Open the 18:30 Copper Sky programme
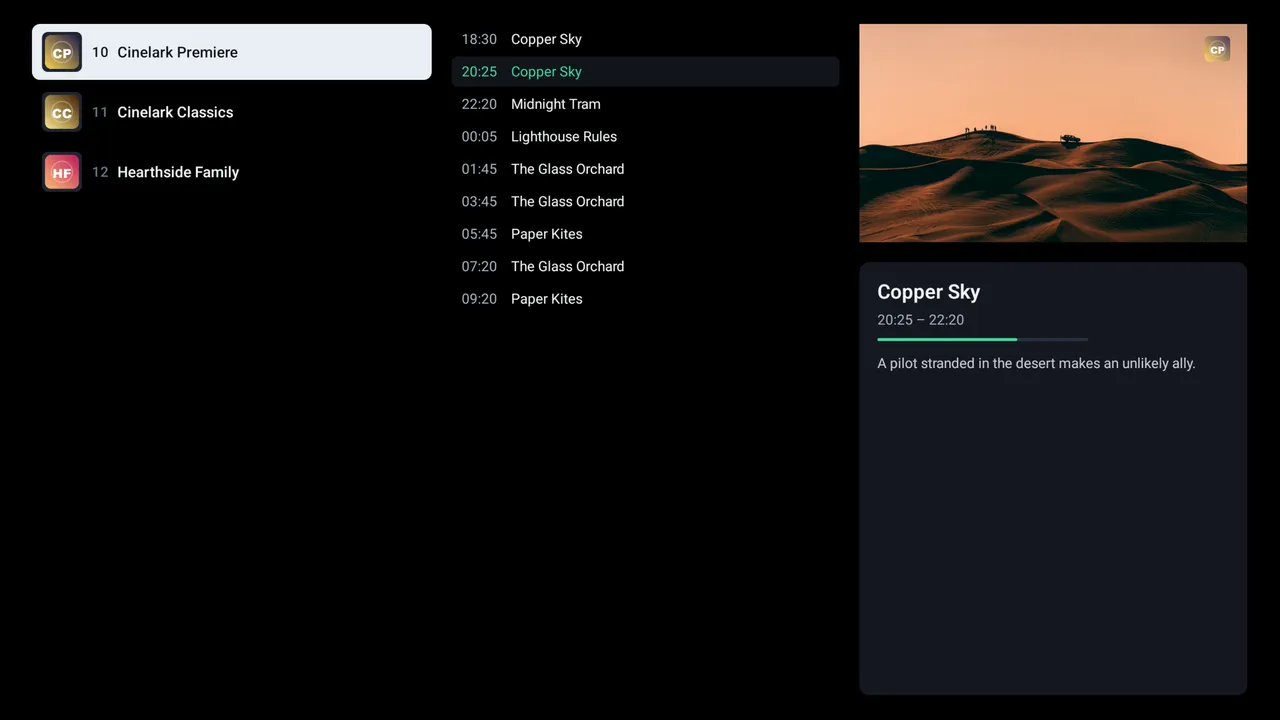 tap(645, 39)
